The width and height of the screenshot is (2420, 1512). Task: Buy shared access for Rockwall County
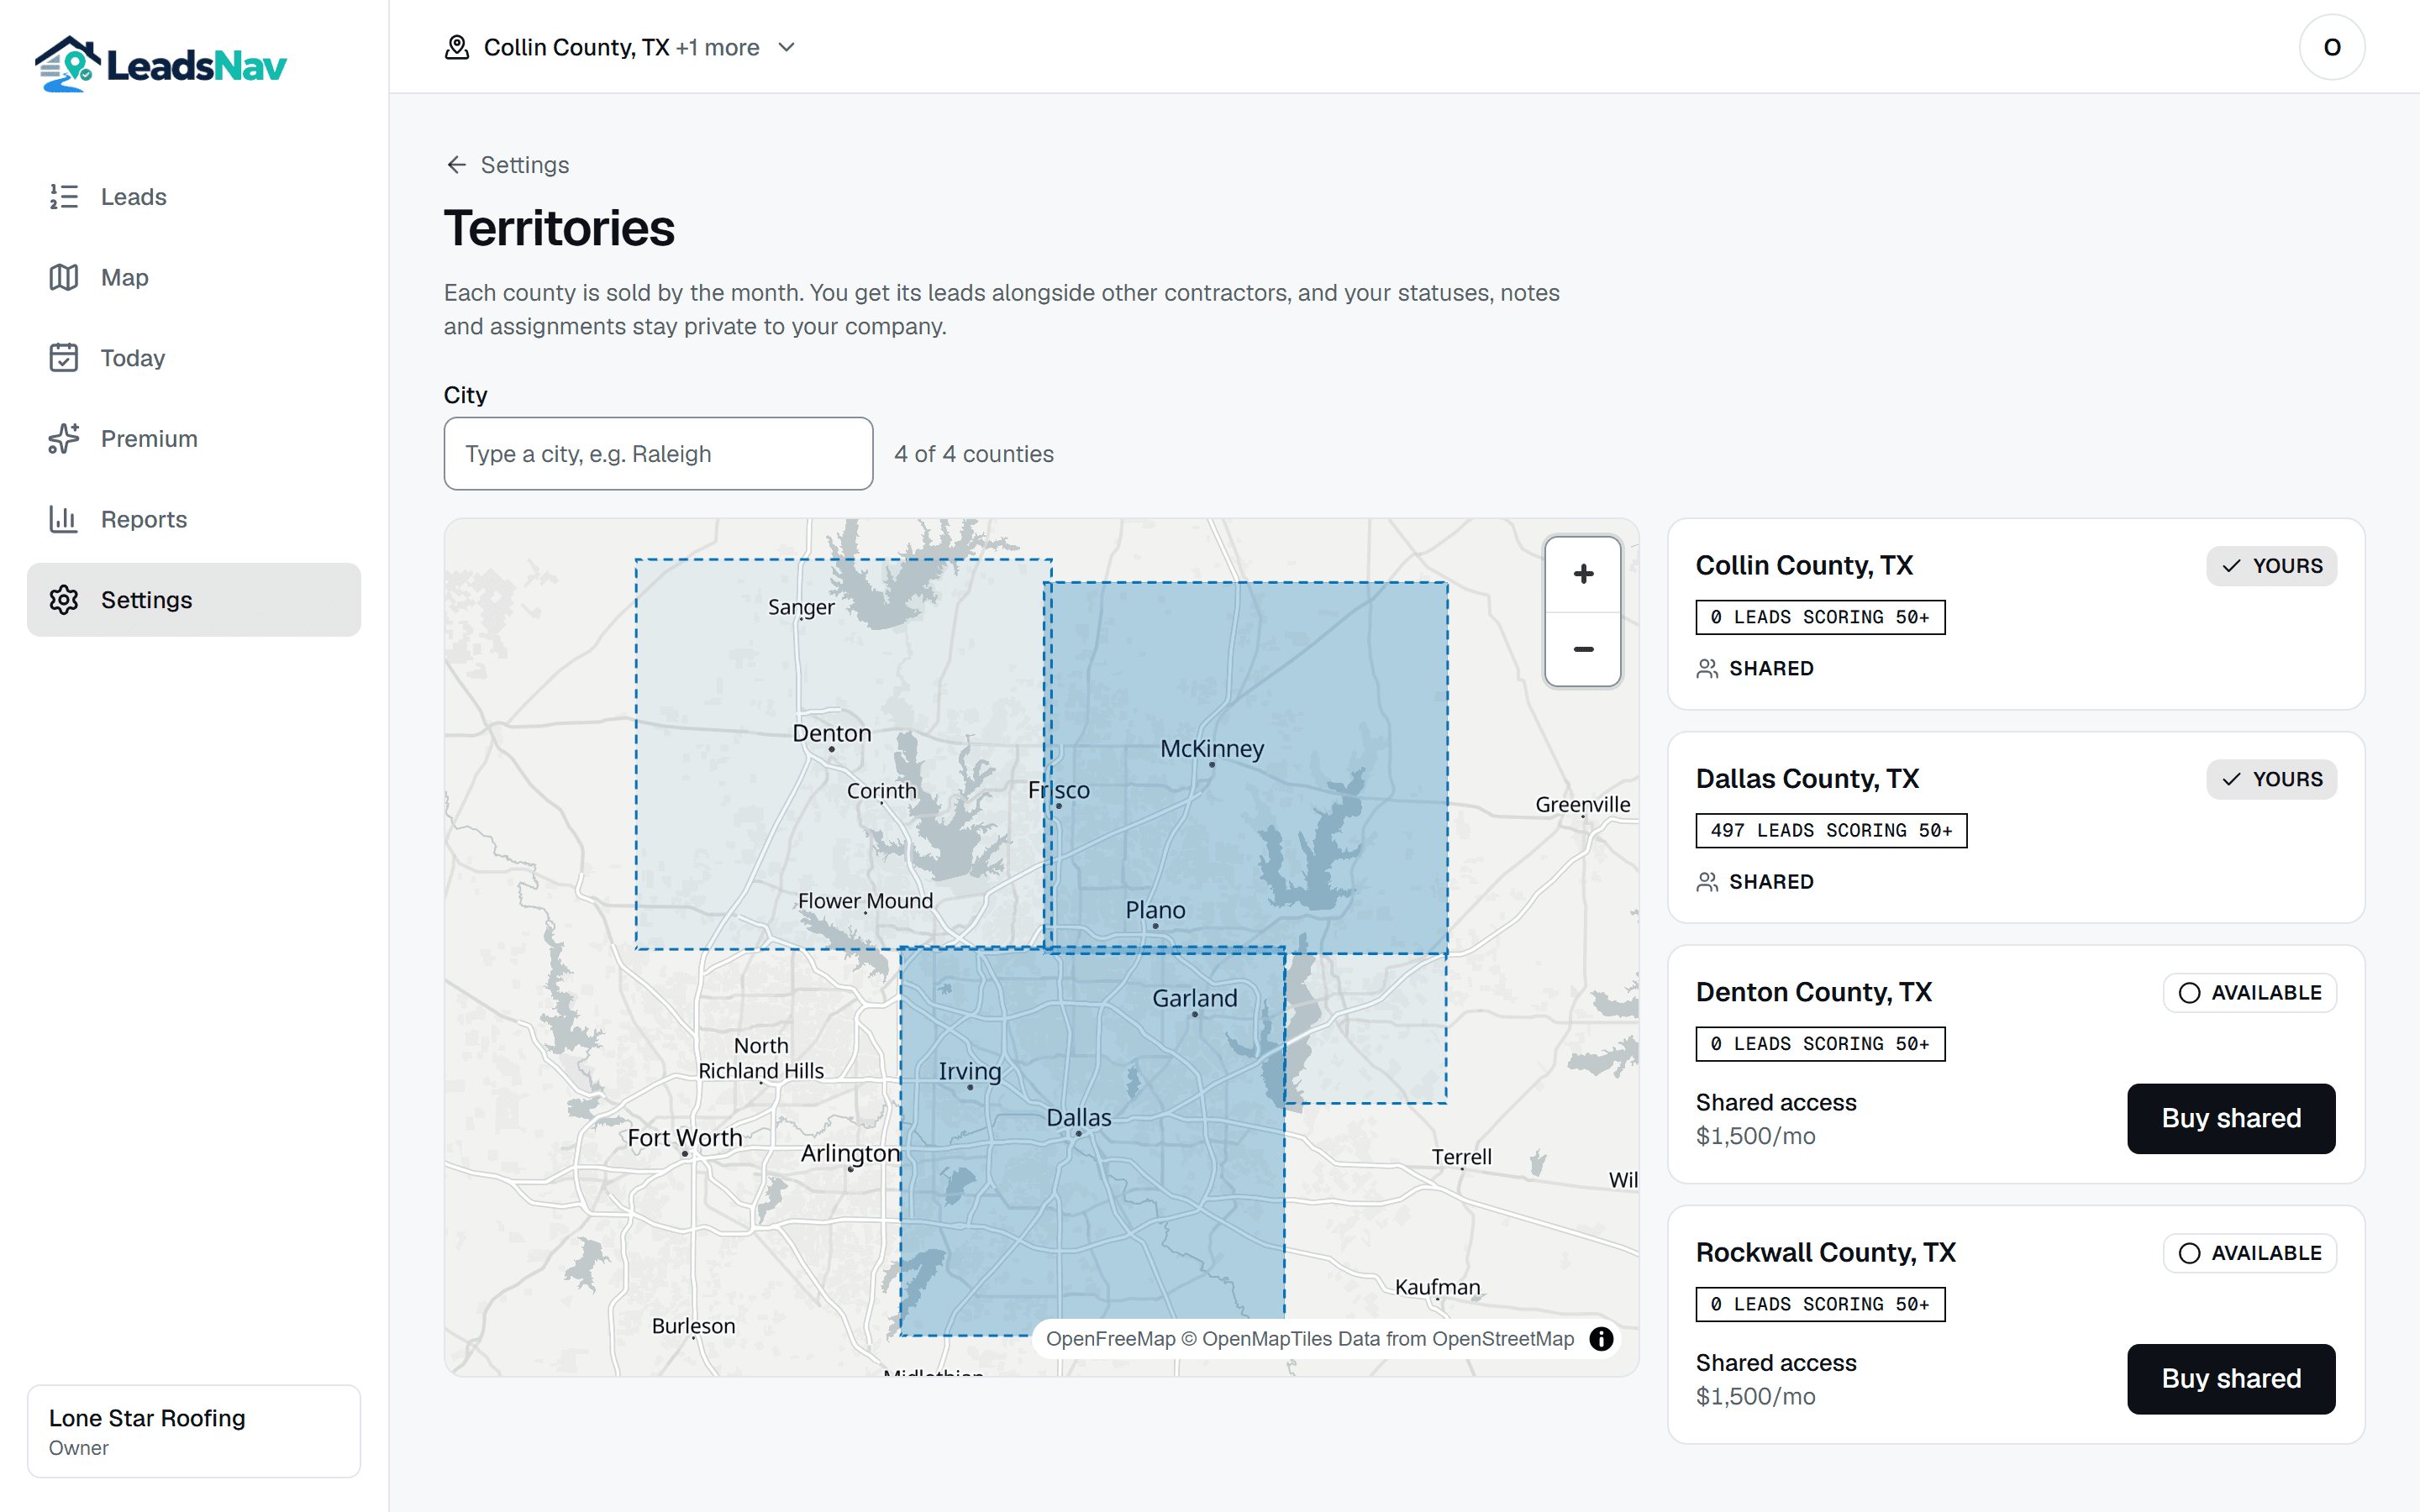pos(2231,1379)
